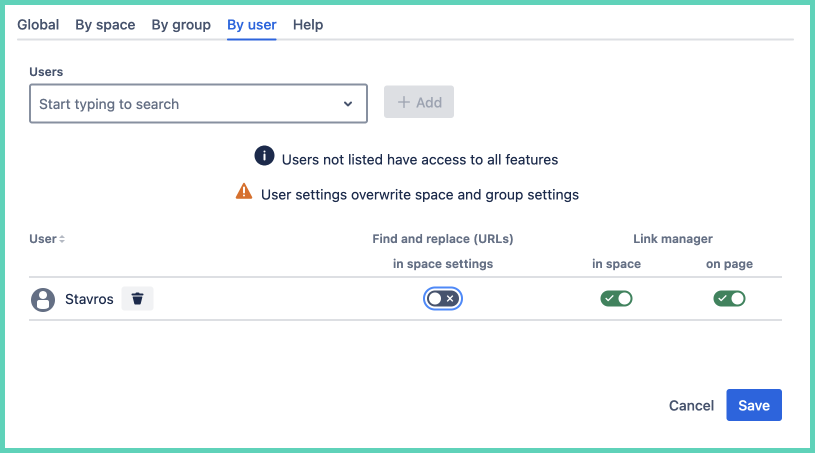
Task: Disable Link manager in space toggle
Action: click(616, 298)
